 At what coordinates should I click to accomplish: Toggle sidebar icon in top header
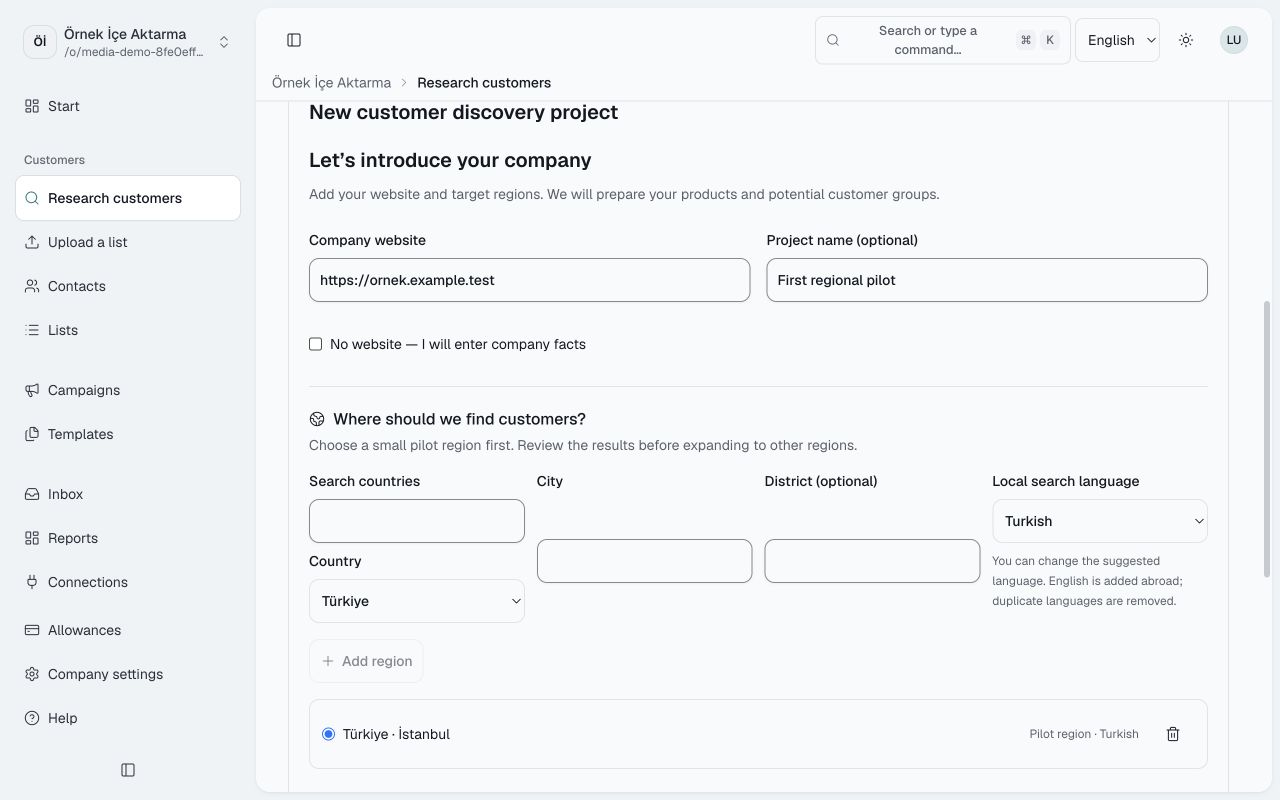294,40
